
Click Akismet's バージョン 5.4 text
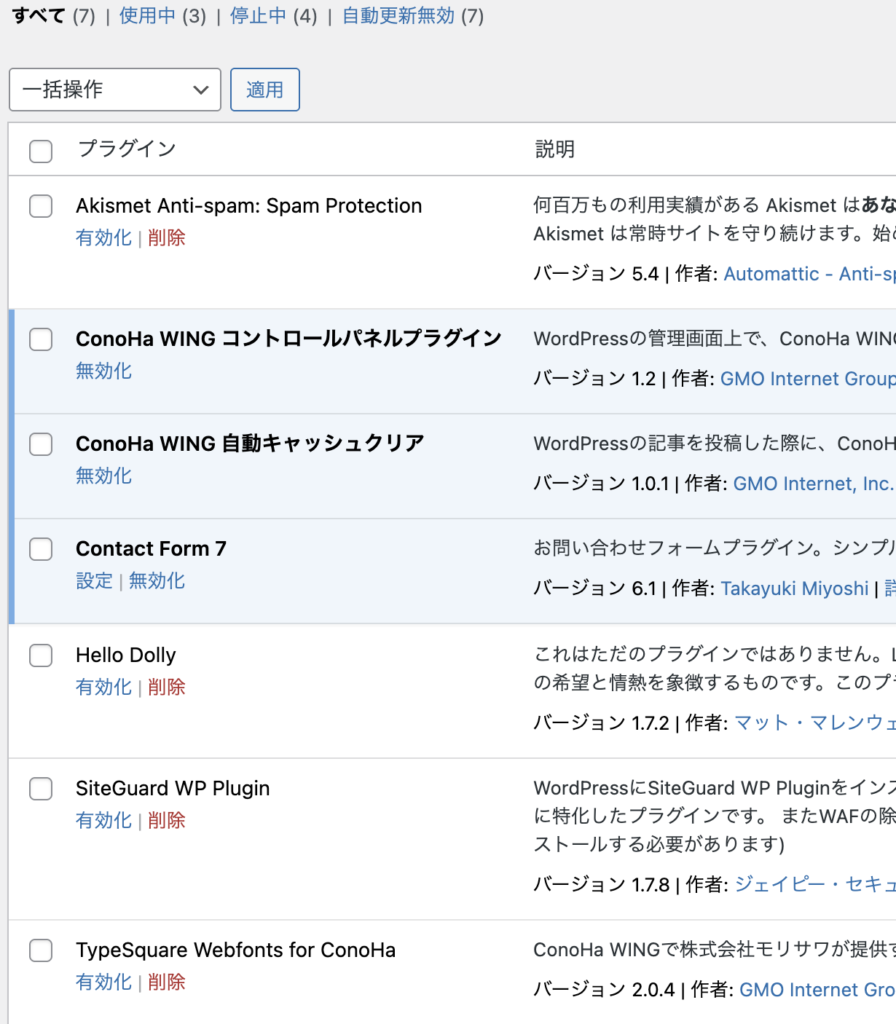point(596,274)
